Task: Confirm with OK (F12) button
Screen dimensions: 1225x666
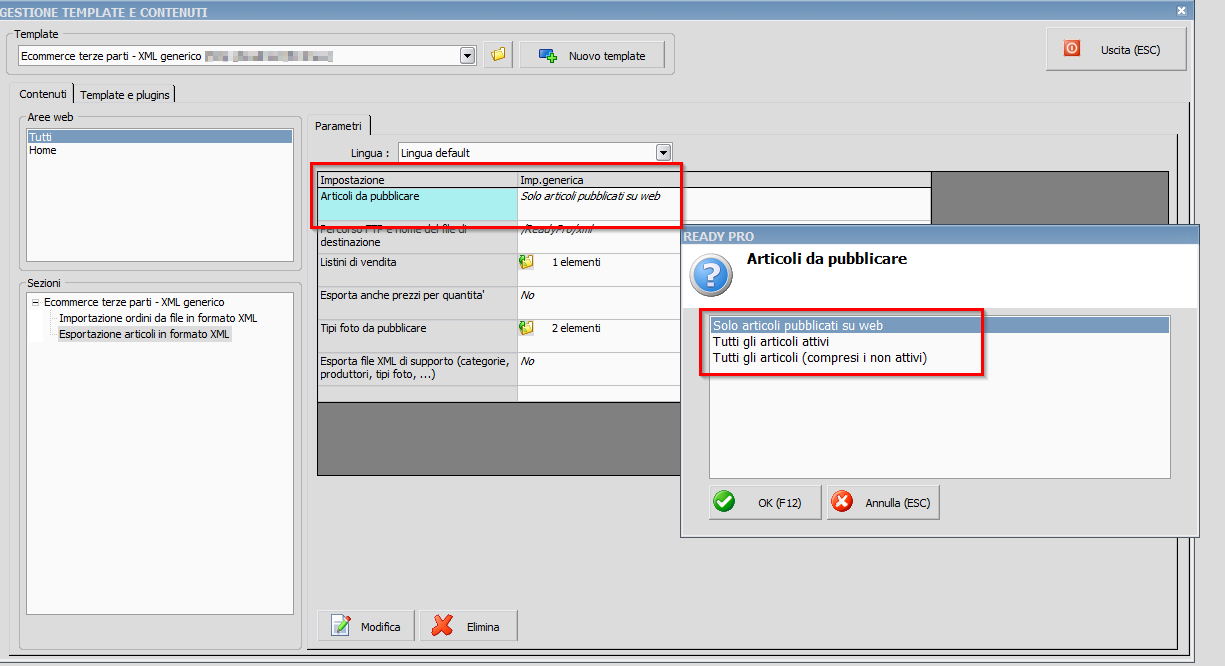Action: (x=765, y=502)
